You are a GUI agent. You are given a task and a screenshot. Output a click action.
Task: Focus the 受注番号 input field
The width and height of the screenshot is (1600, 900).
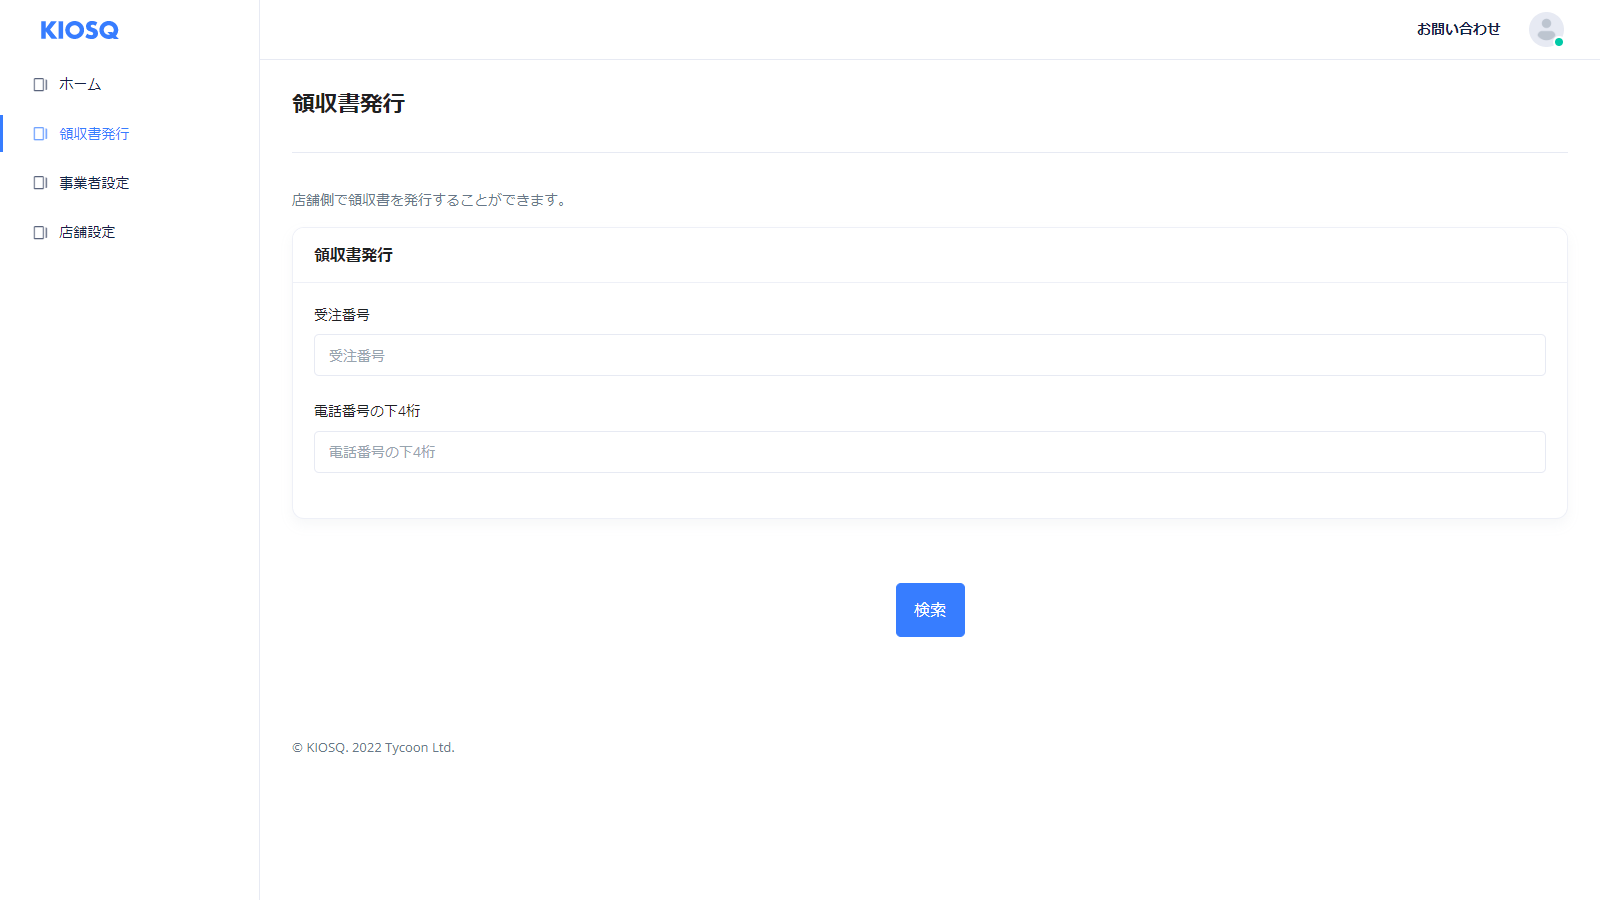coord(930,355)
